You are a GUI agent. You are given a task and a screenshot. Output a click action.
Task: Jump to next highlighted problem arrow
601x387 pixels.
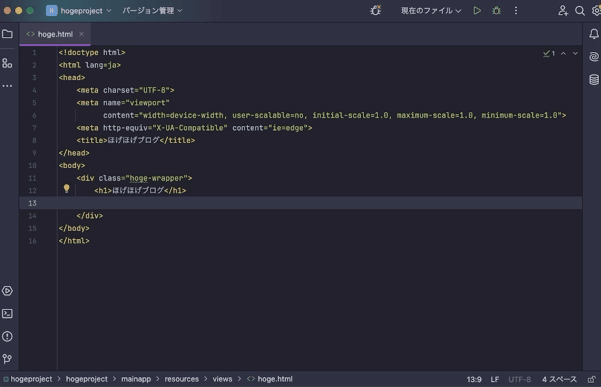[x=575, y=54]
